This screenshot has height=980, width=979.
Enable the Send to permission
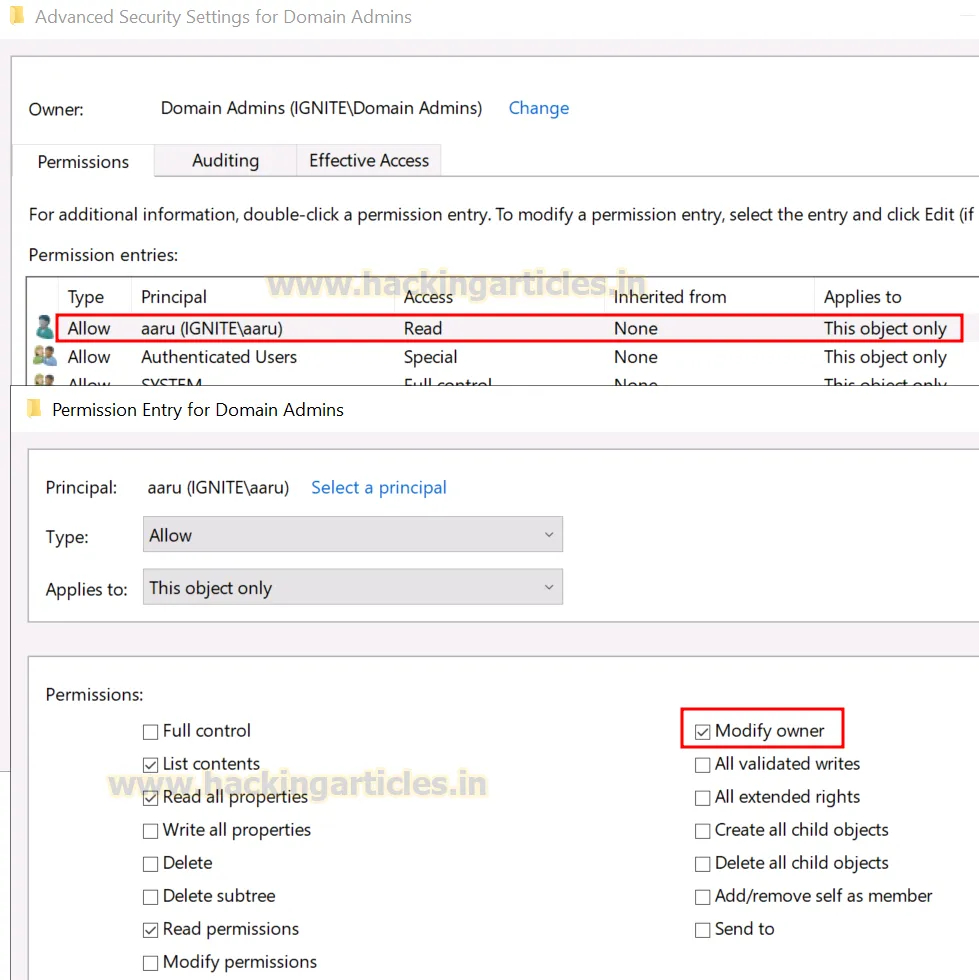702,929
